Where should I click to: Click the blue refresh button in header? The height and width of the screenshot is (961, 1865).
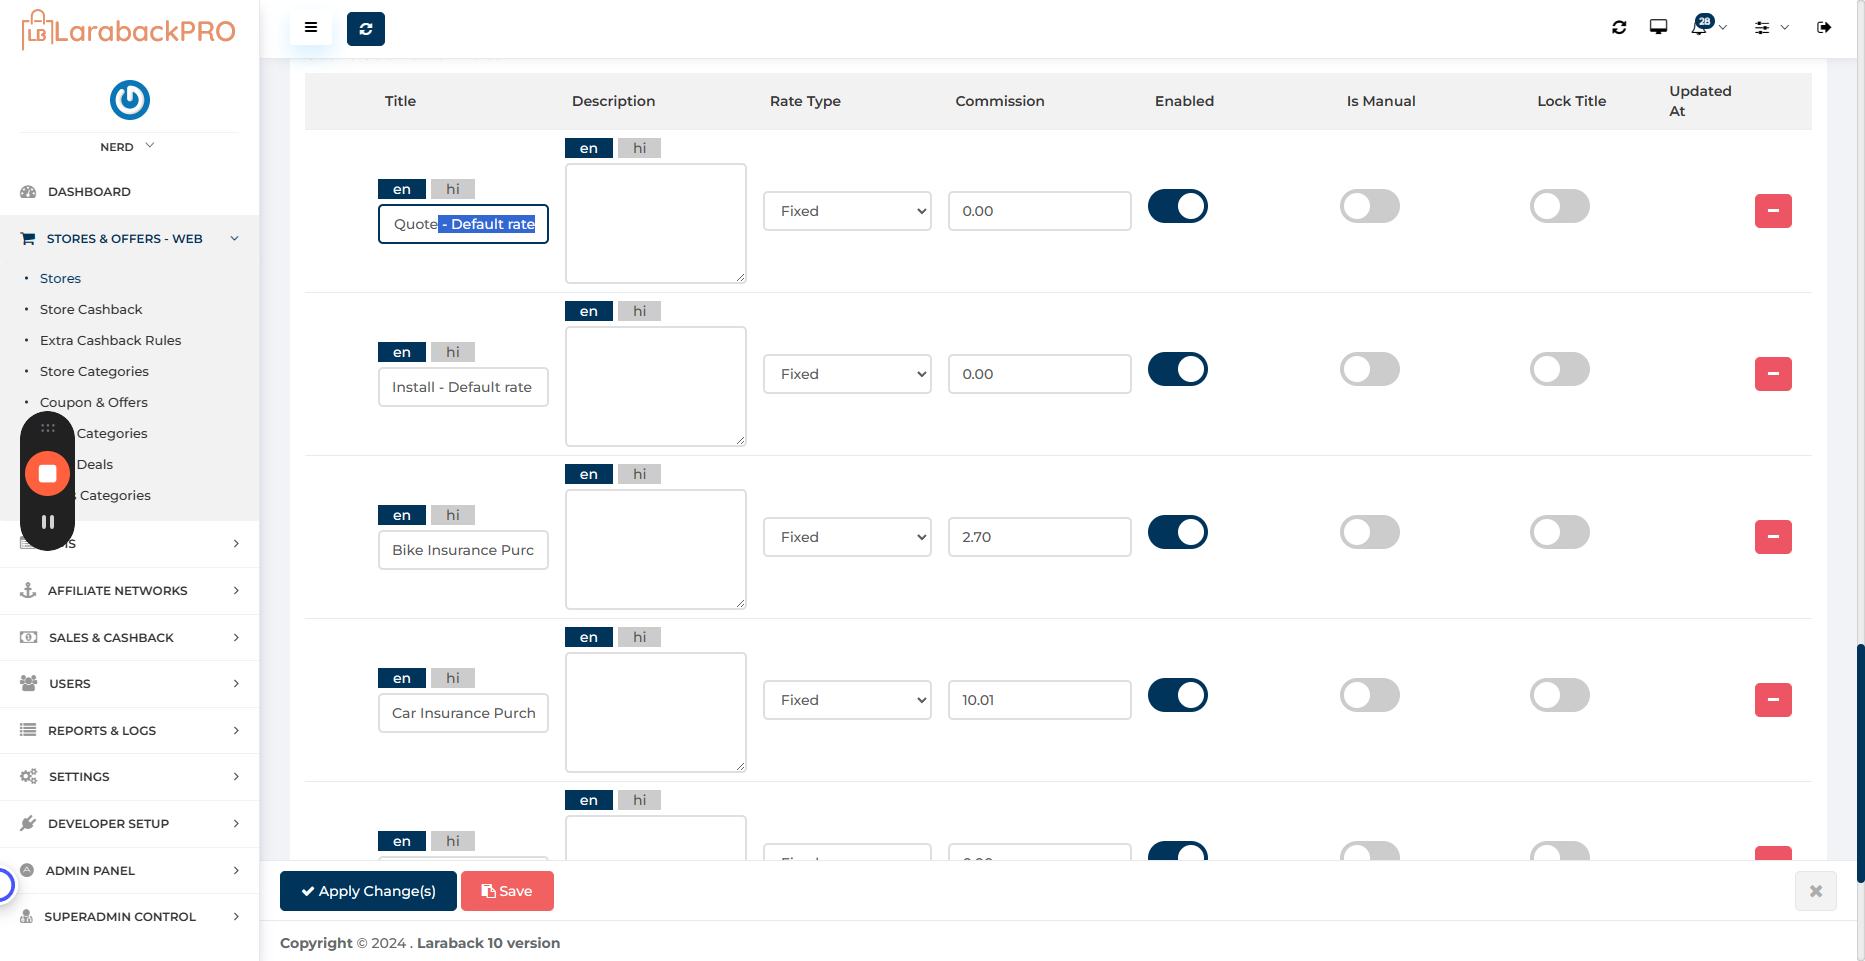366,29
